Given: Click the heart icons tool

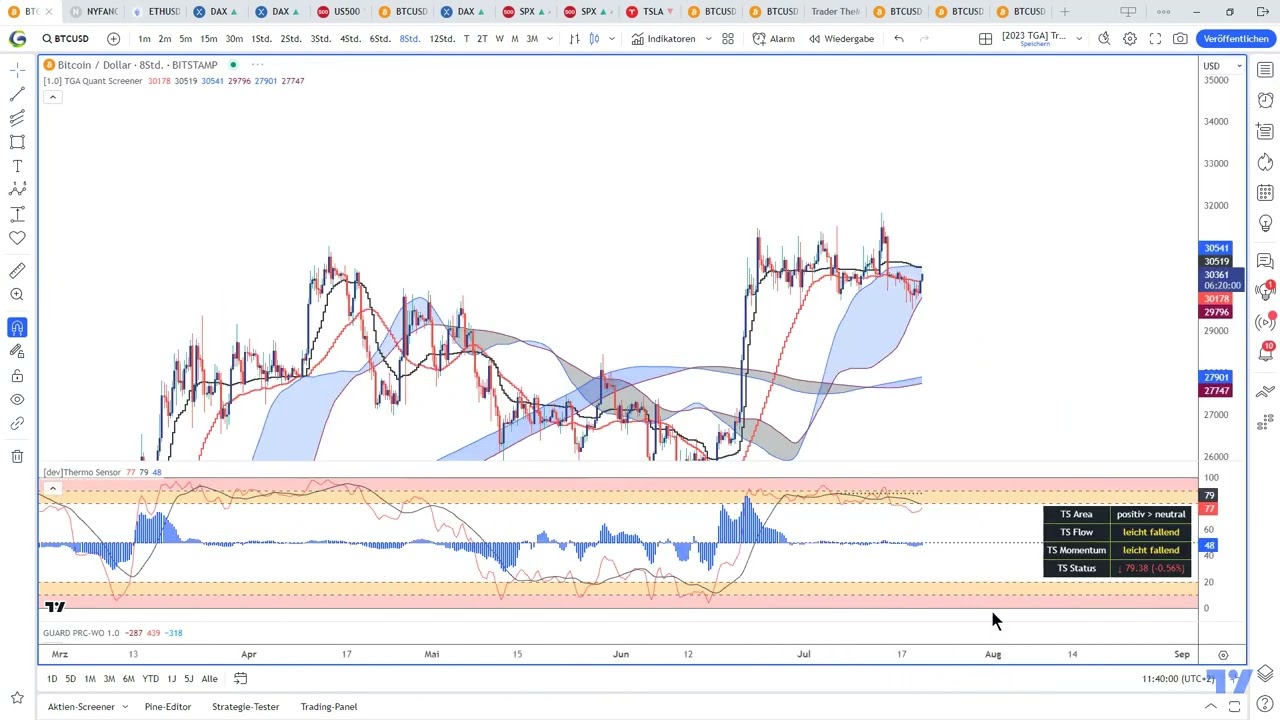Looking at the screenshot, I should point(17,238).
